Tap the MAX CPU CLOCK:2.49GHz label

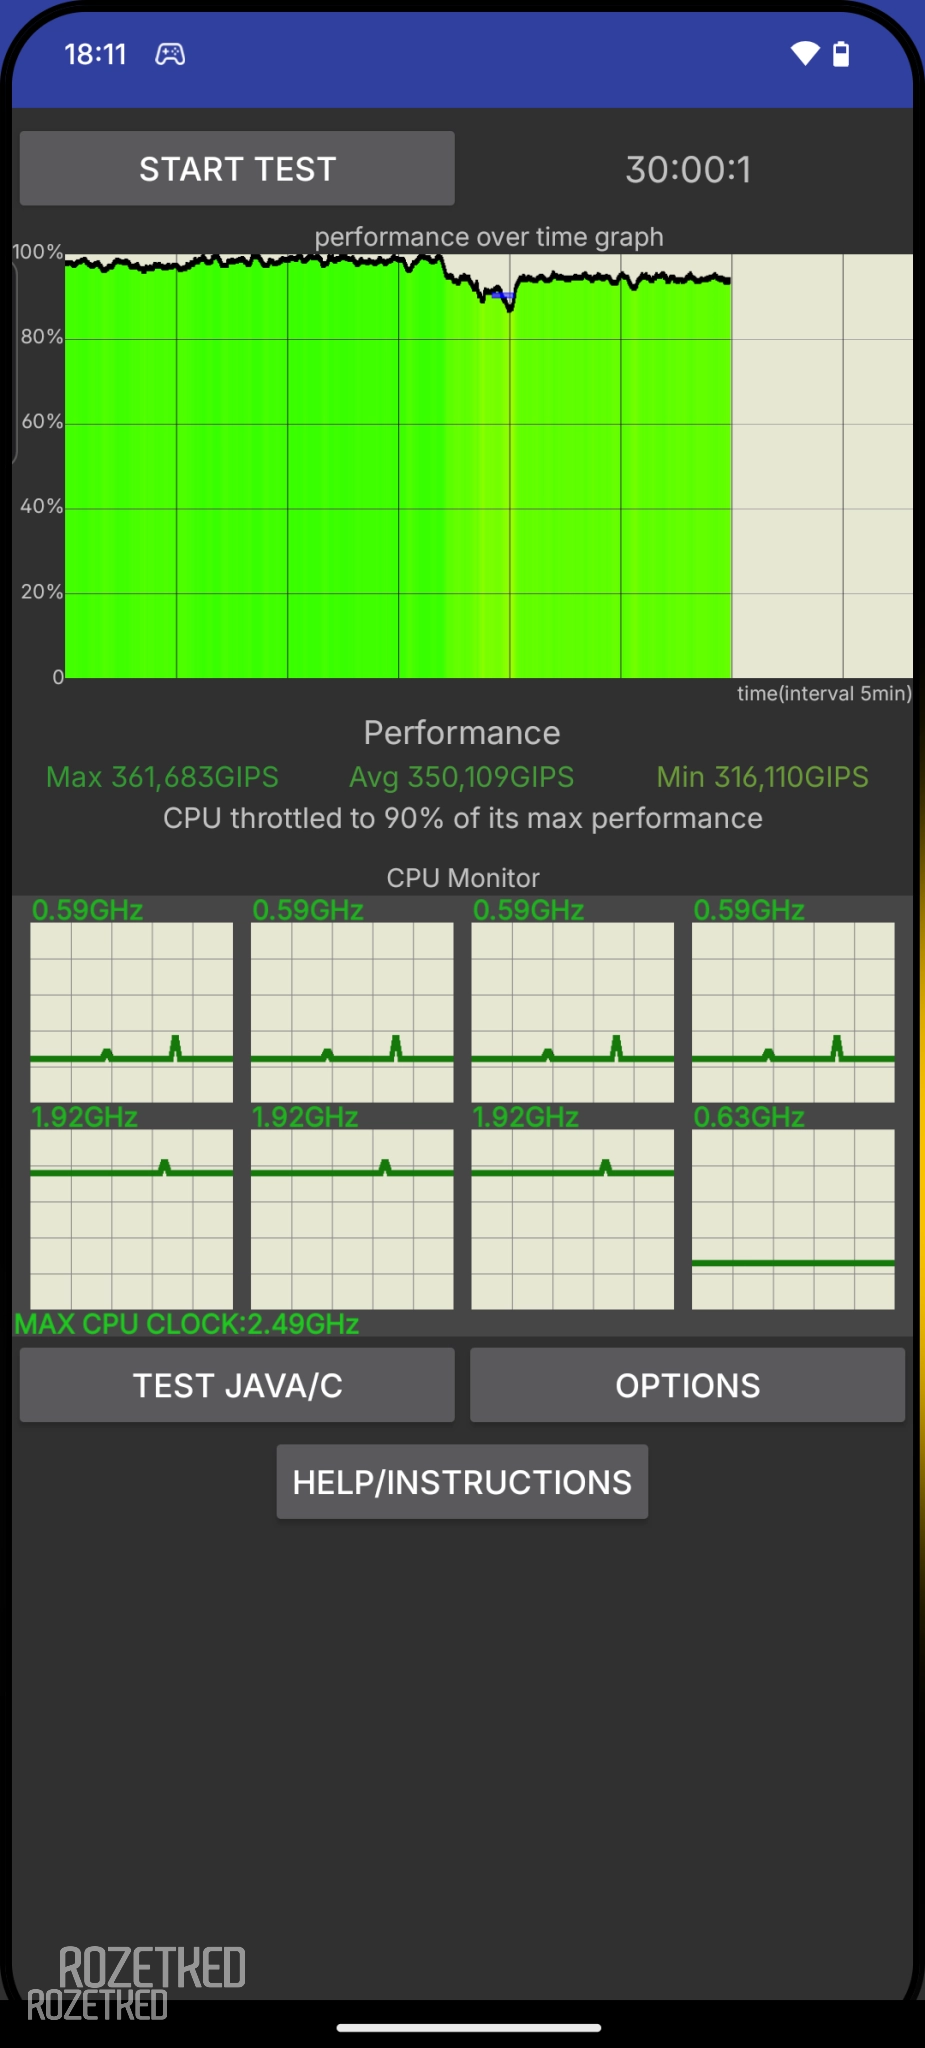point(187,1324)
